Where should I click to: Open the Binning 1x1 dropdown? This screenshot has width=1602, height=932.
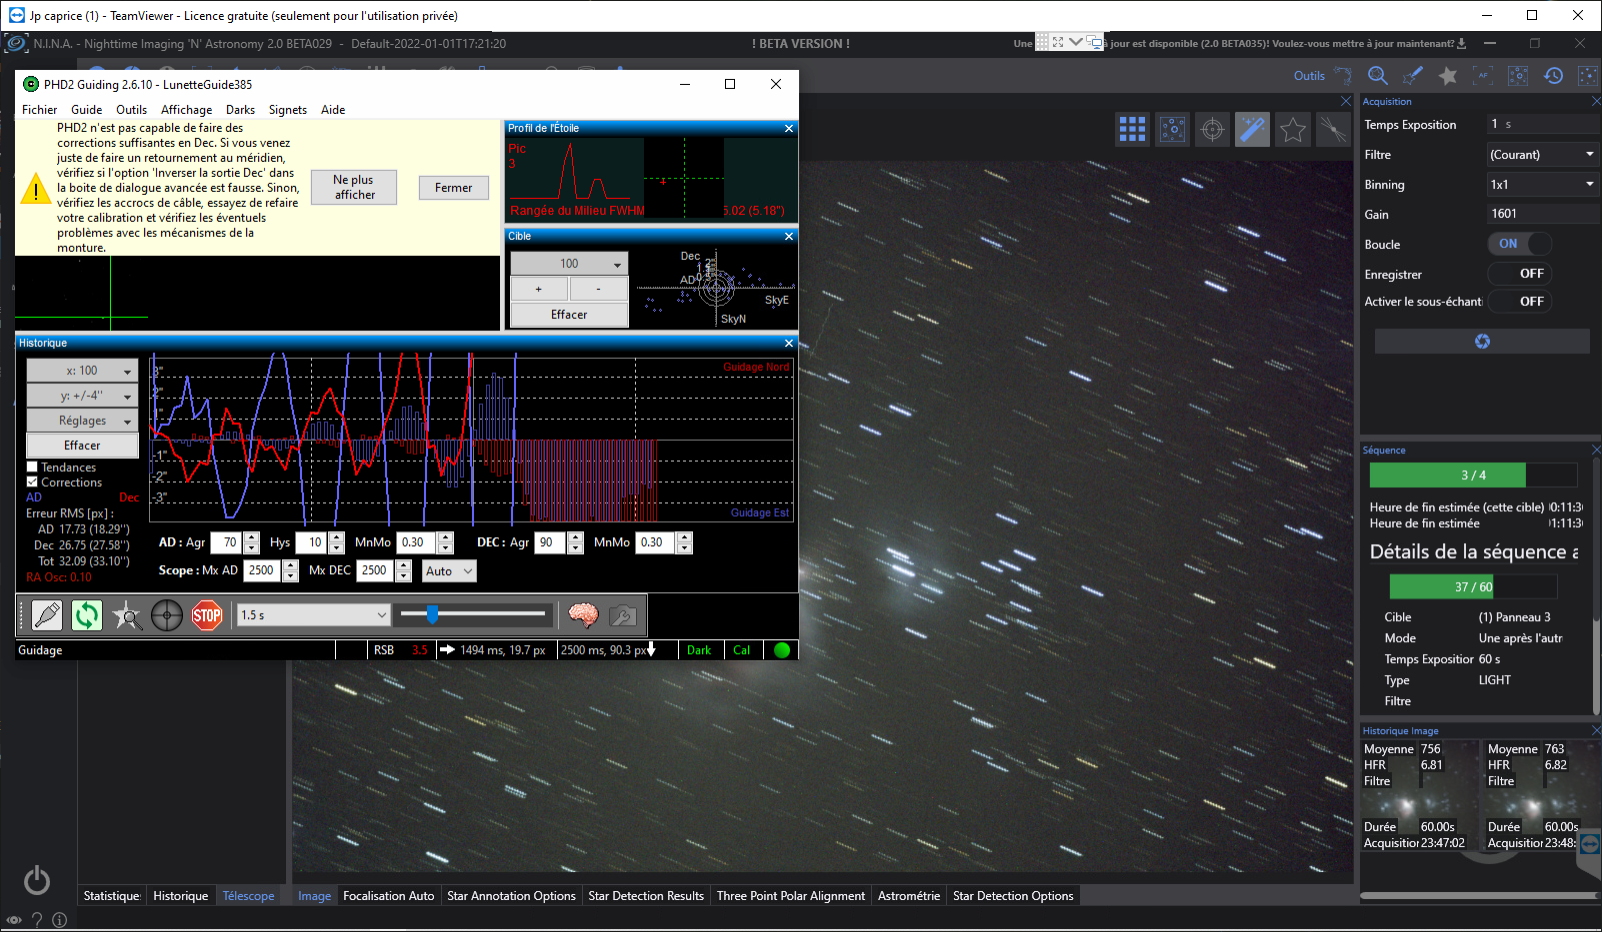coord(1542,185)
